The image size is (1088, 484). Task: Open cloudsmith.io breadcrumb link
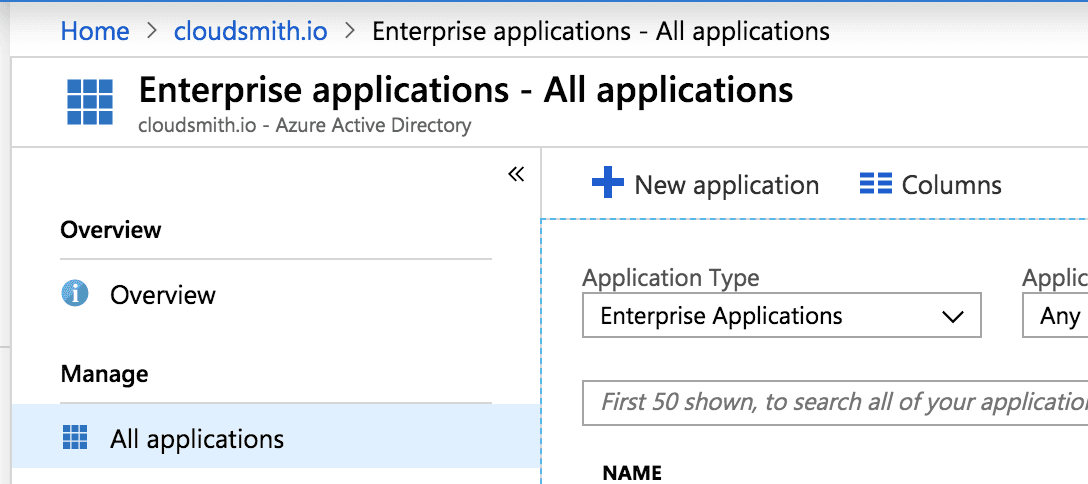click(250, 31)
